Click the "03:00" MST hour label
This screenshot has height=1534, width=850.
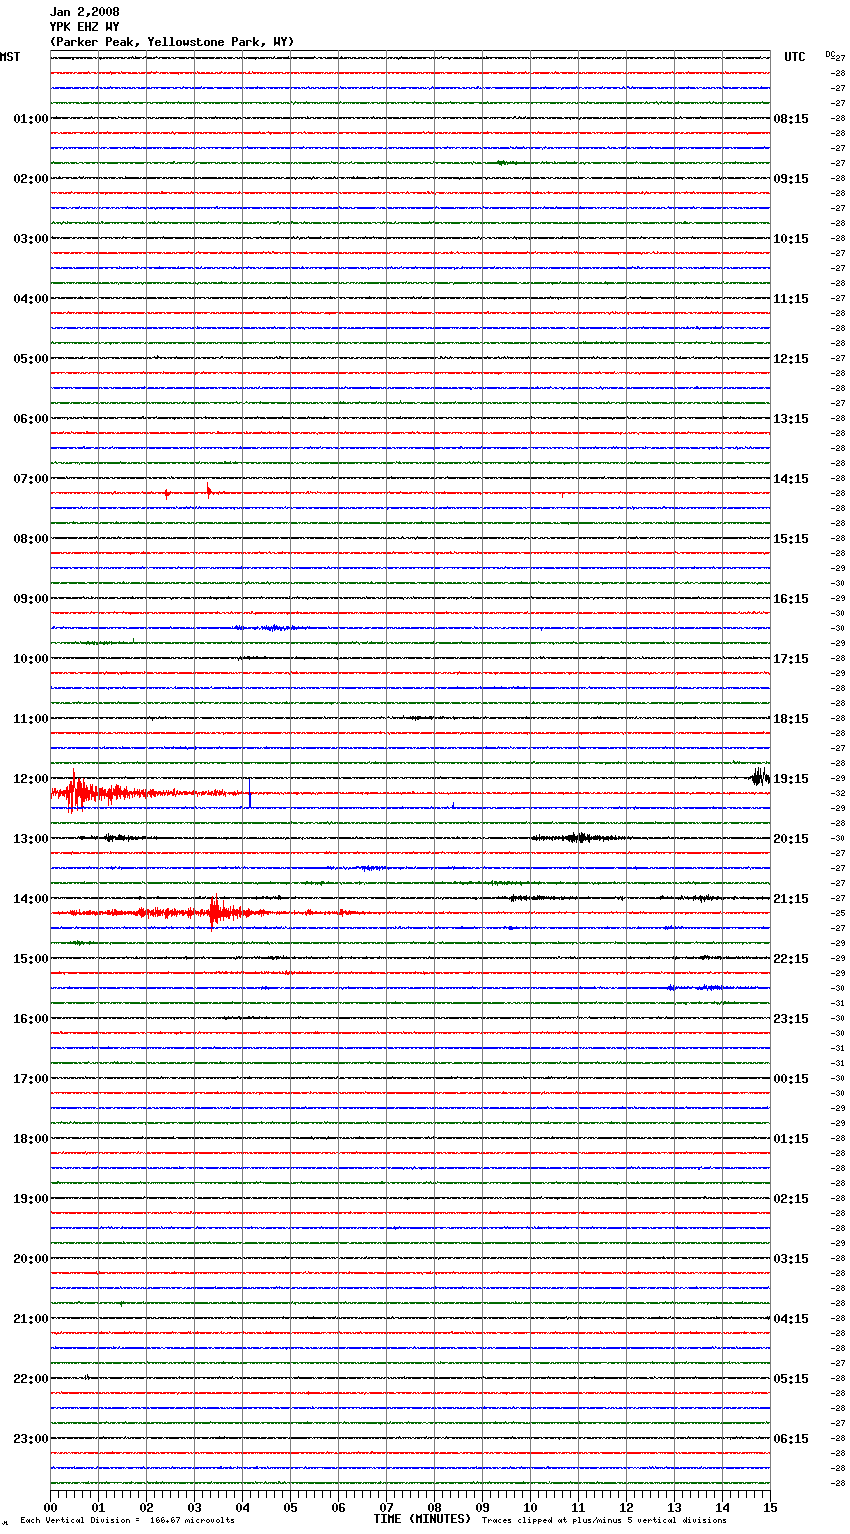[x=30, y=239]
